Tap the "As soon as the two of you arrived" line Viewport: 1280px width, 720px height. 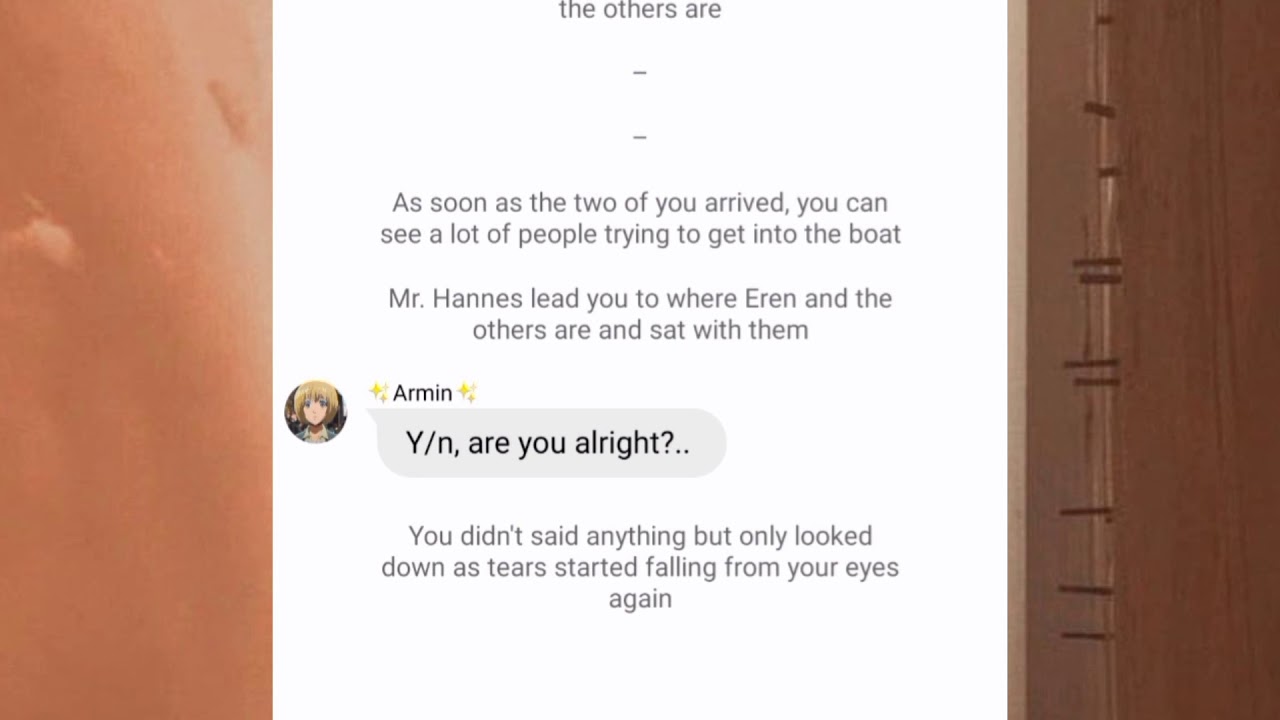(x=640, y=203)
